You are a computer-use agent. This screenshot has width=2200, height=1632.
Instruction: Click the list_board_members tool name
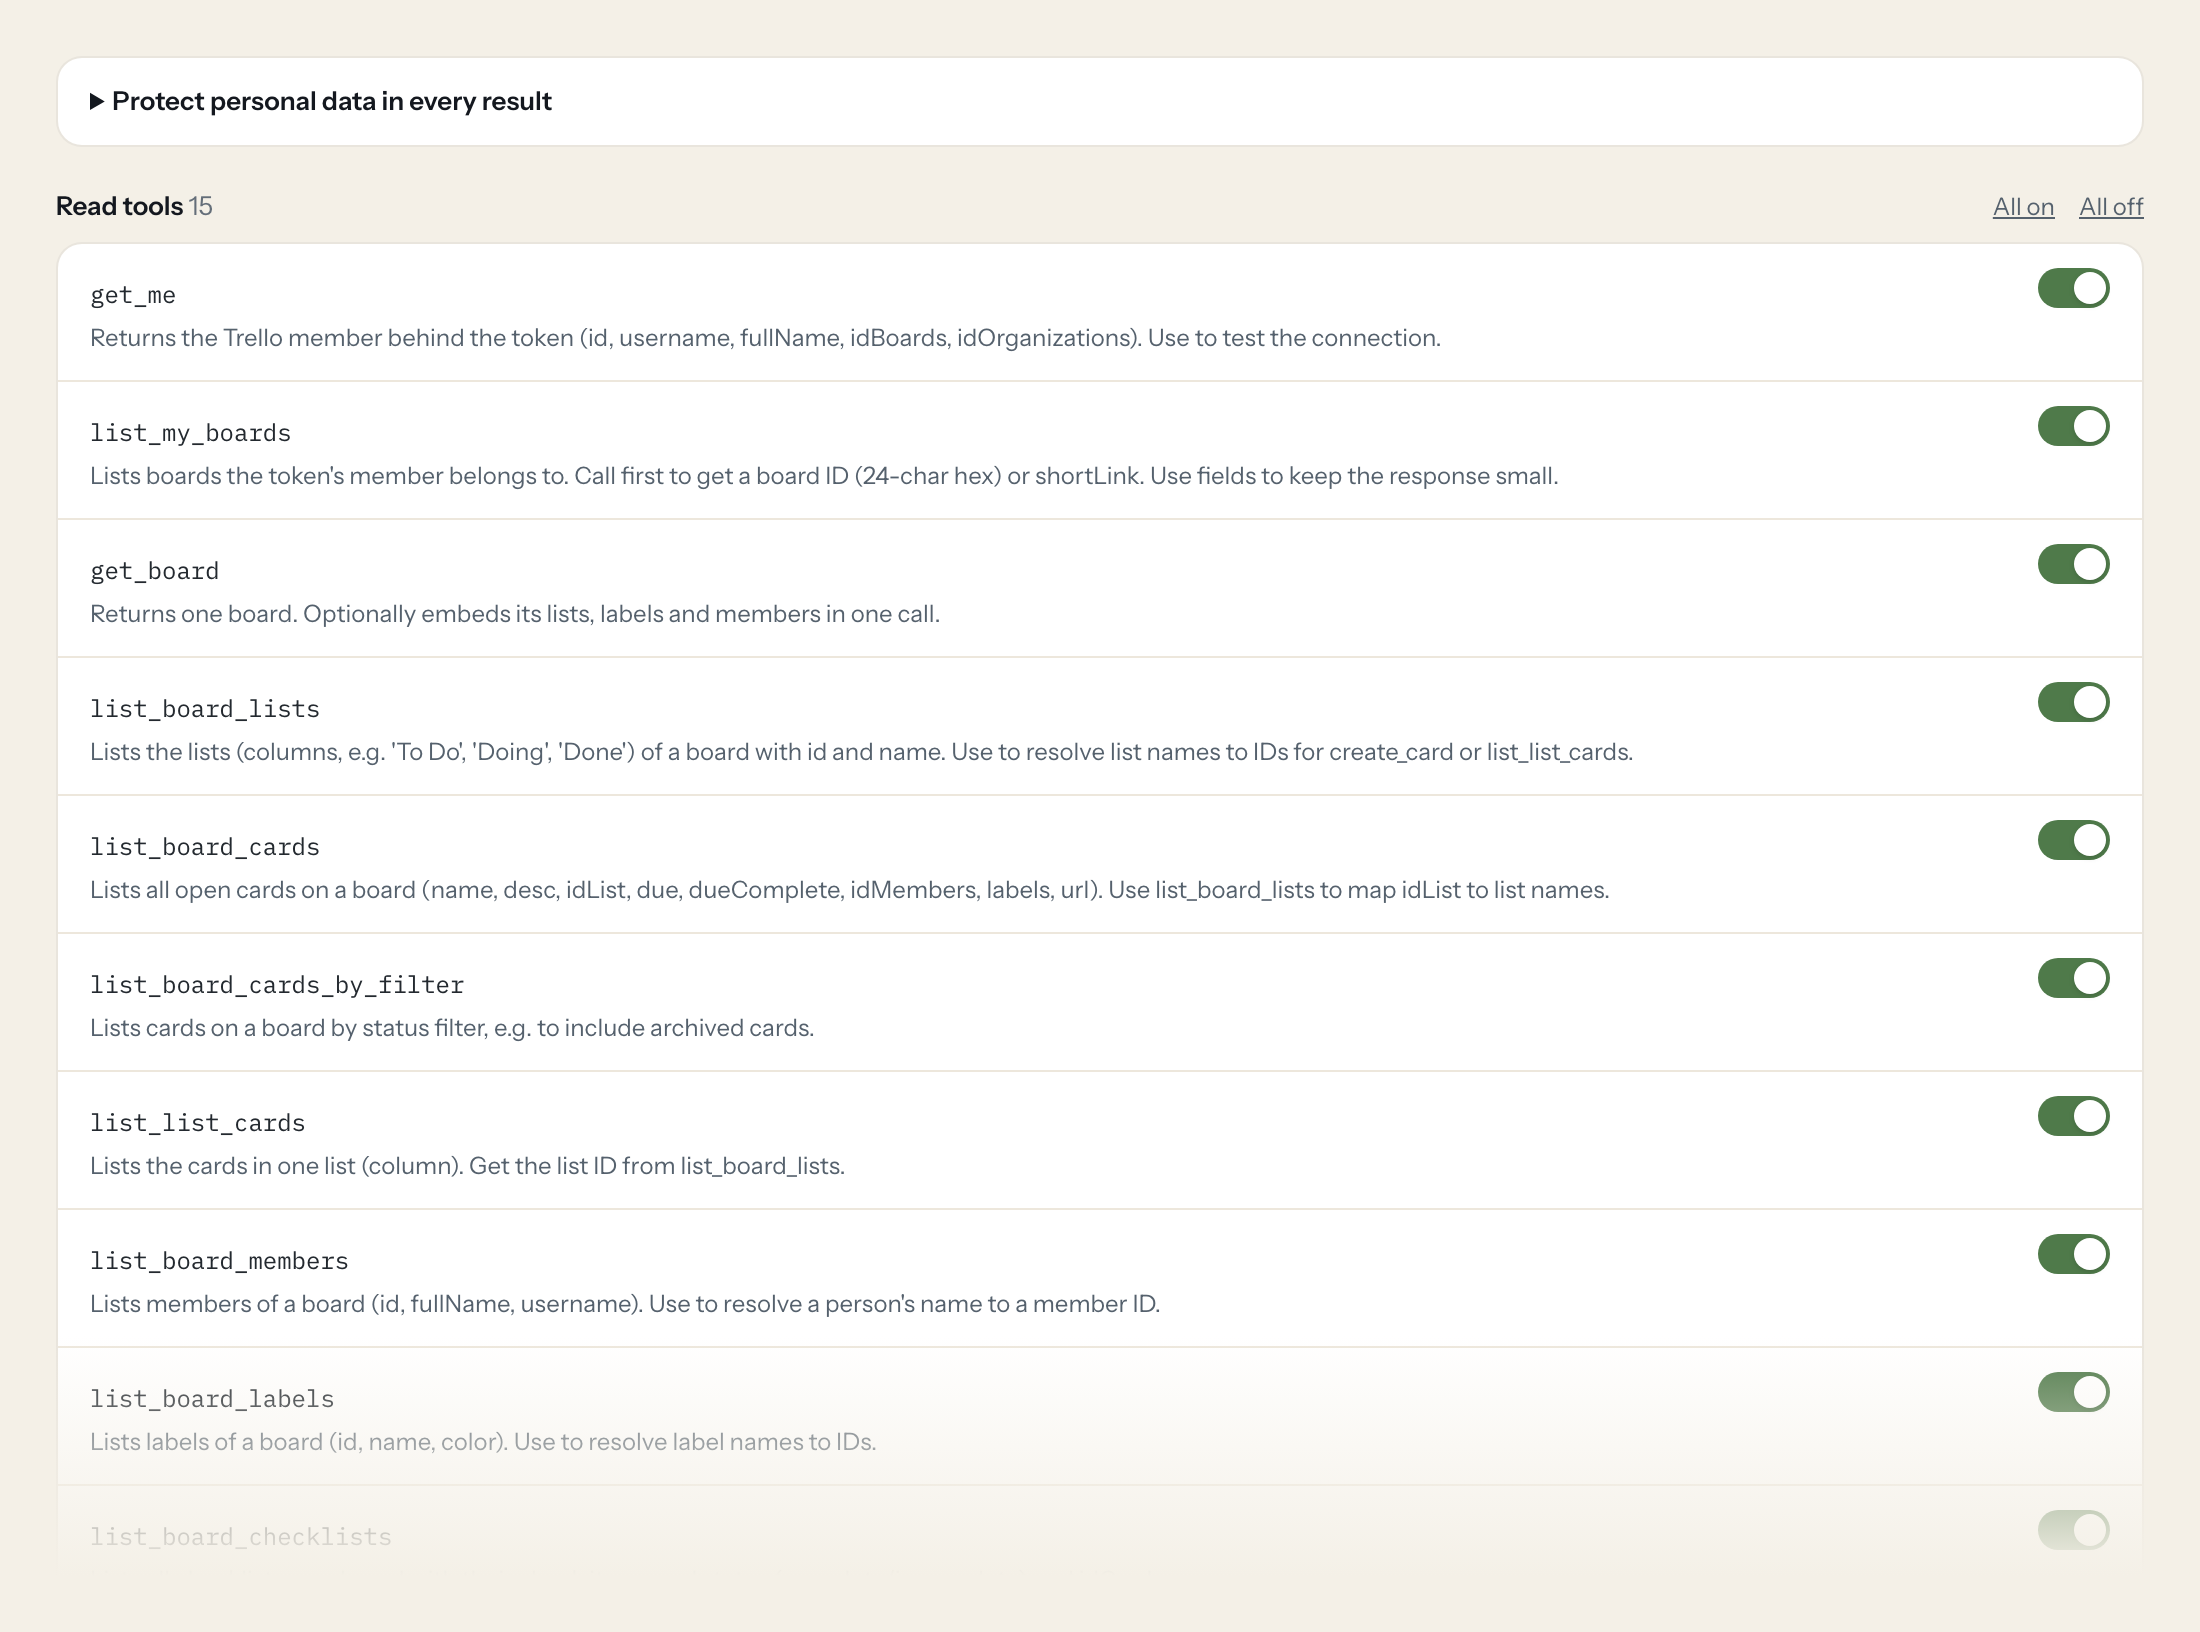219,1261
